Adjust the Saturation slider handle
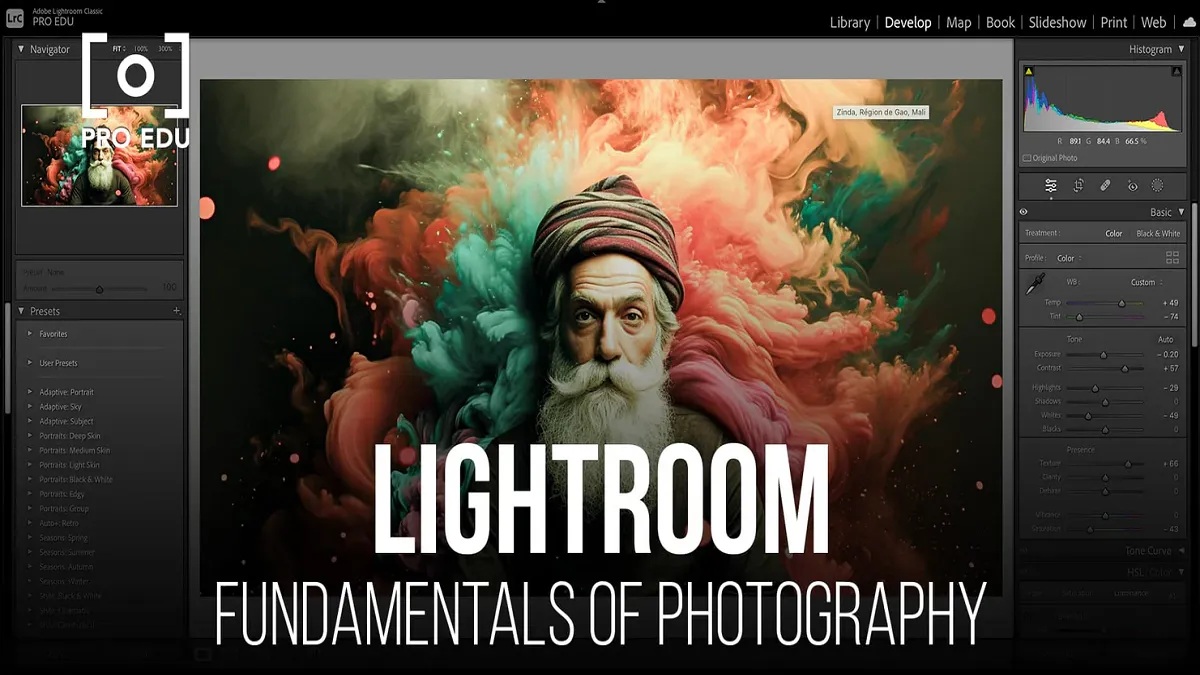This screenshot has width=1200, height=675. (x=1090, y=529)
